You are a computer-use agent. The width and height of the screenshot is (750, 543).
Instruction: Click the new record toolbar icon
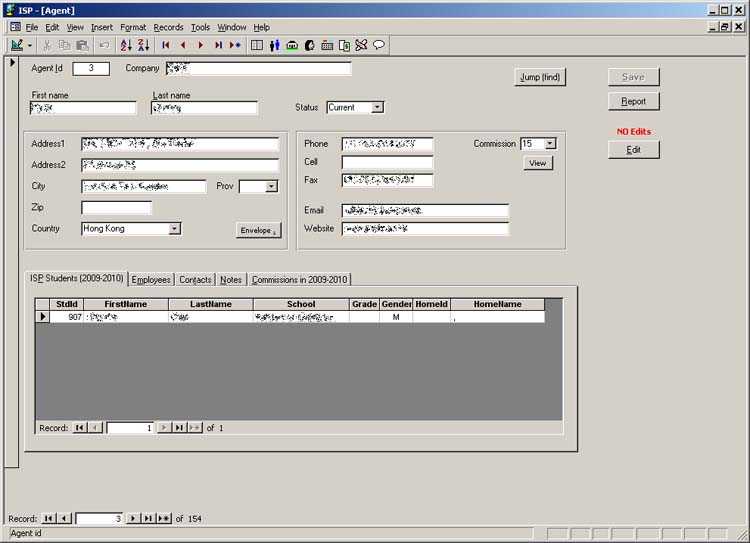click(235, 45)
